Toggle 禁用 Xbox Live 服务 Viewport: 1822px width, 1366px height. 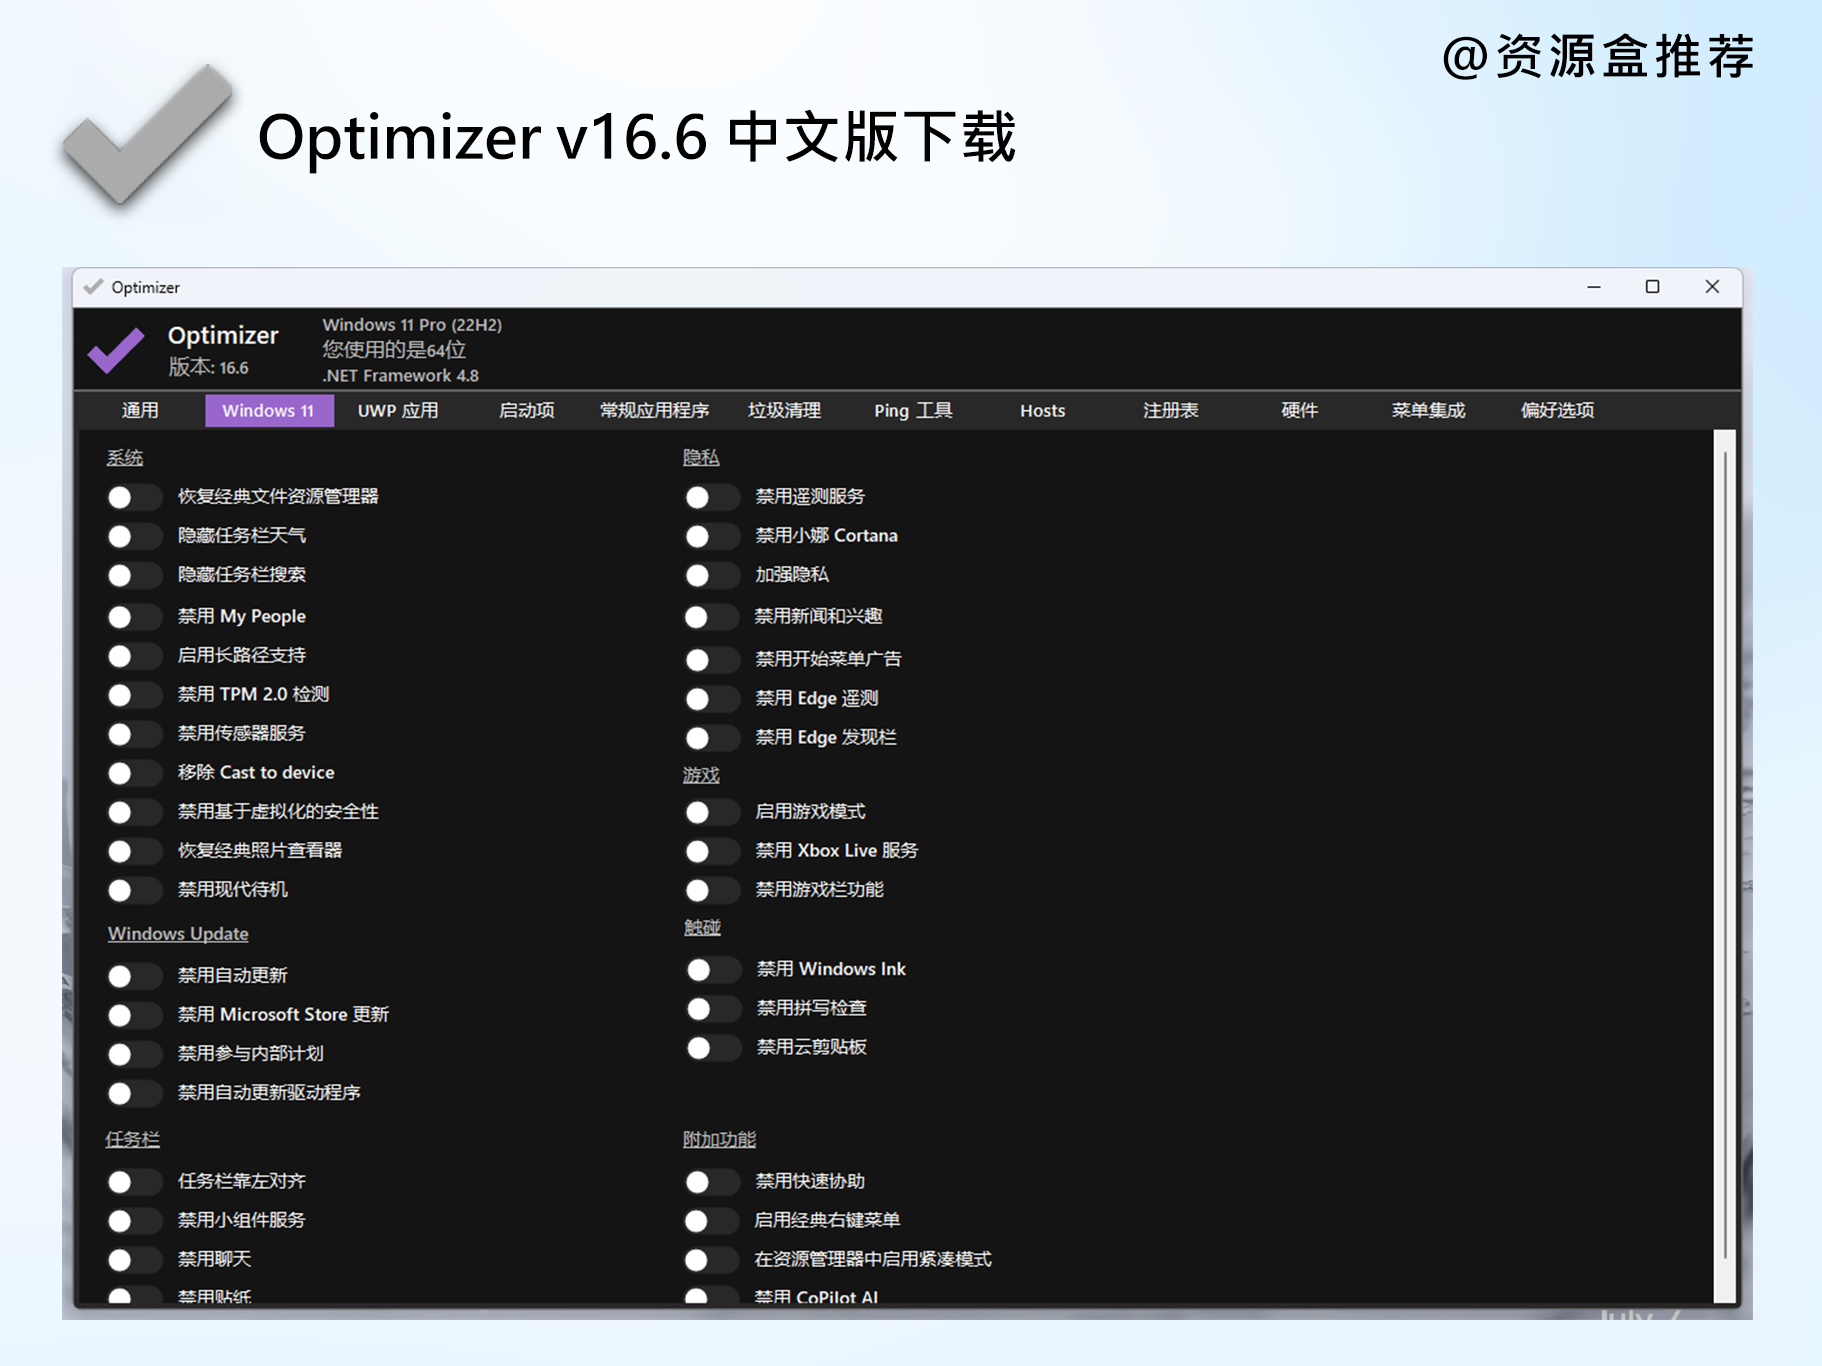click(x=712, y=851)
